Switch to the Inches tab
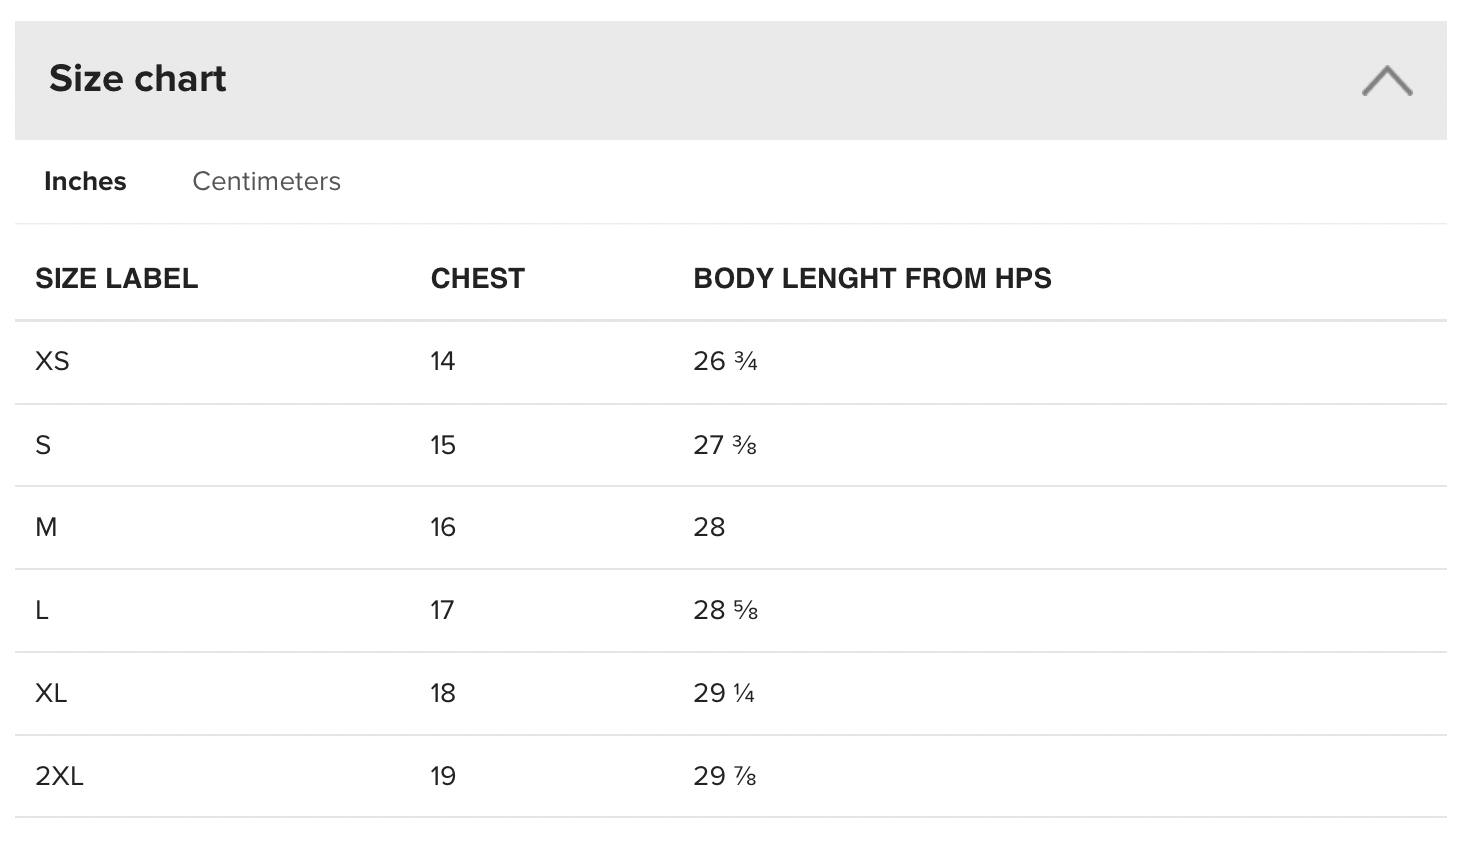The width and height of the screenshot is (1466, 862). pyautogui.click(x=85, y=181)
